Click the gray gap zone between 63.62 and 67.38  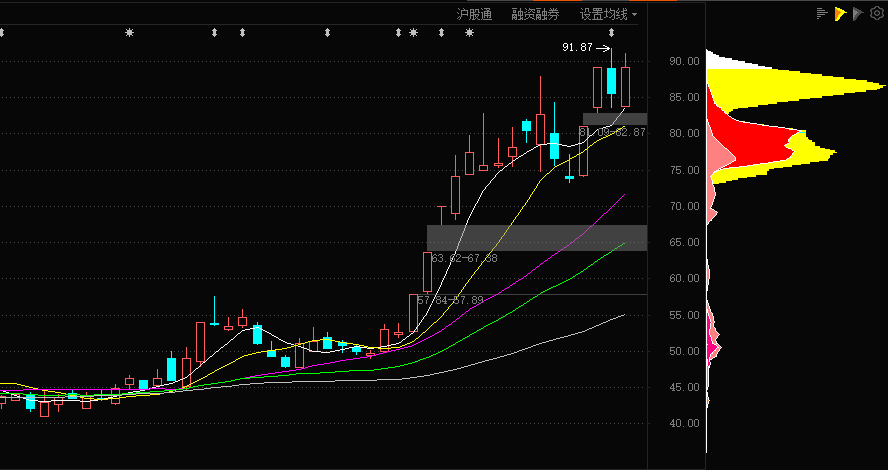coord(537,238)
